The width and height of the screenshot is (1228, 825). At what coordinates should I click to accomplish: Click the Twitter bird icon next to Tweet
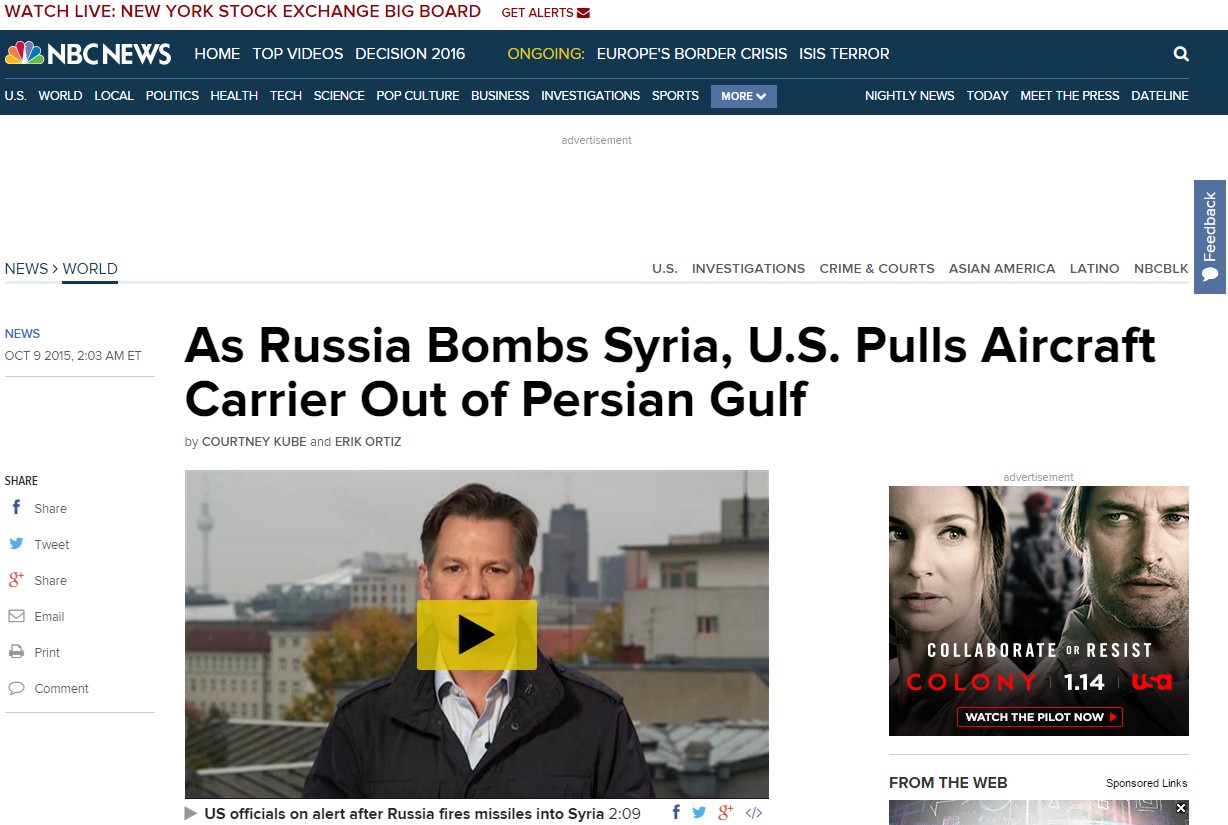click(16, 544)
